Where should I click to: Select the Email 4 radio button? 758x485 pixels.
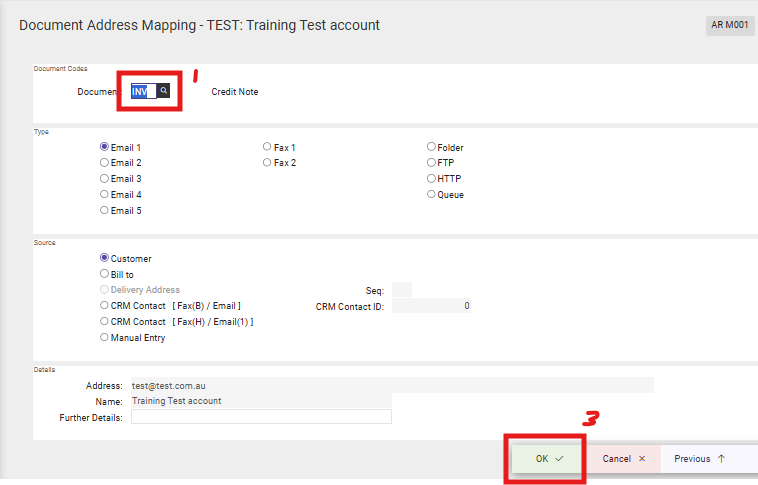click(105, 195)
